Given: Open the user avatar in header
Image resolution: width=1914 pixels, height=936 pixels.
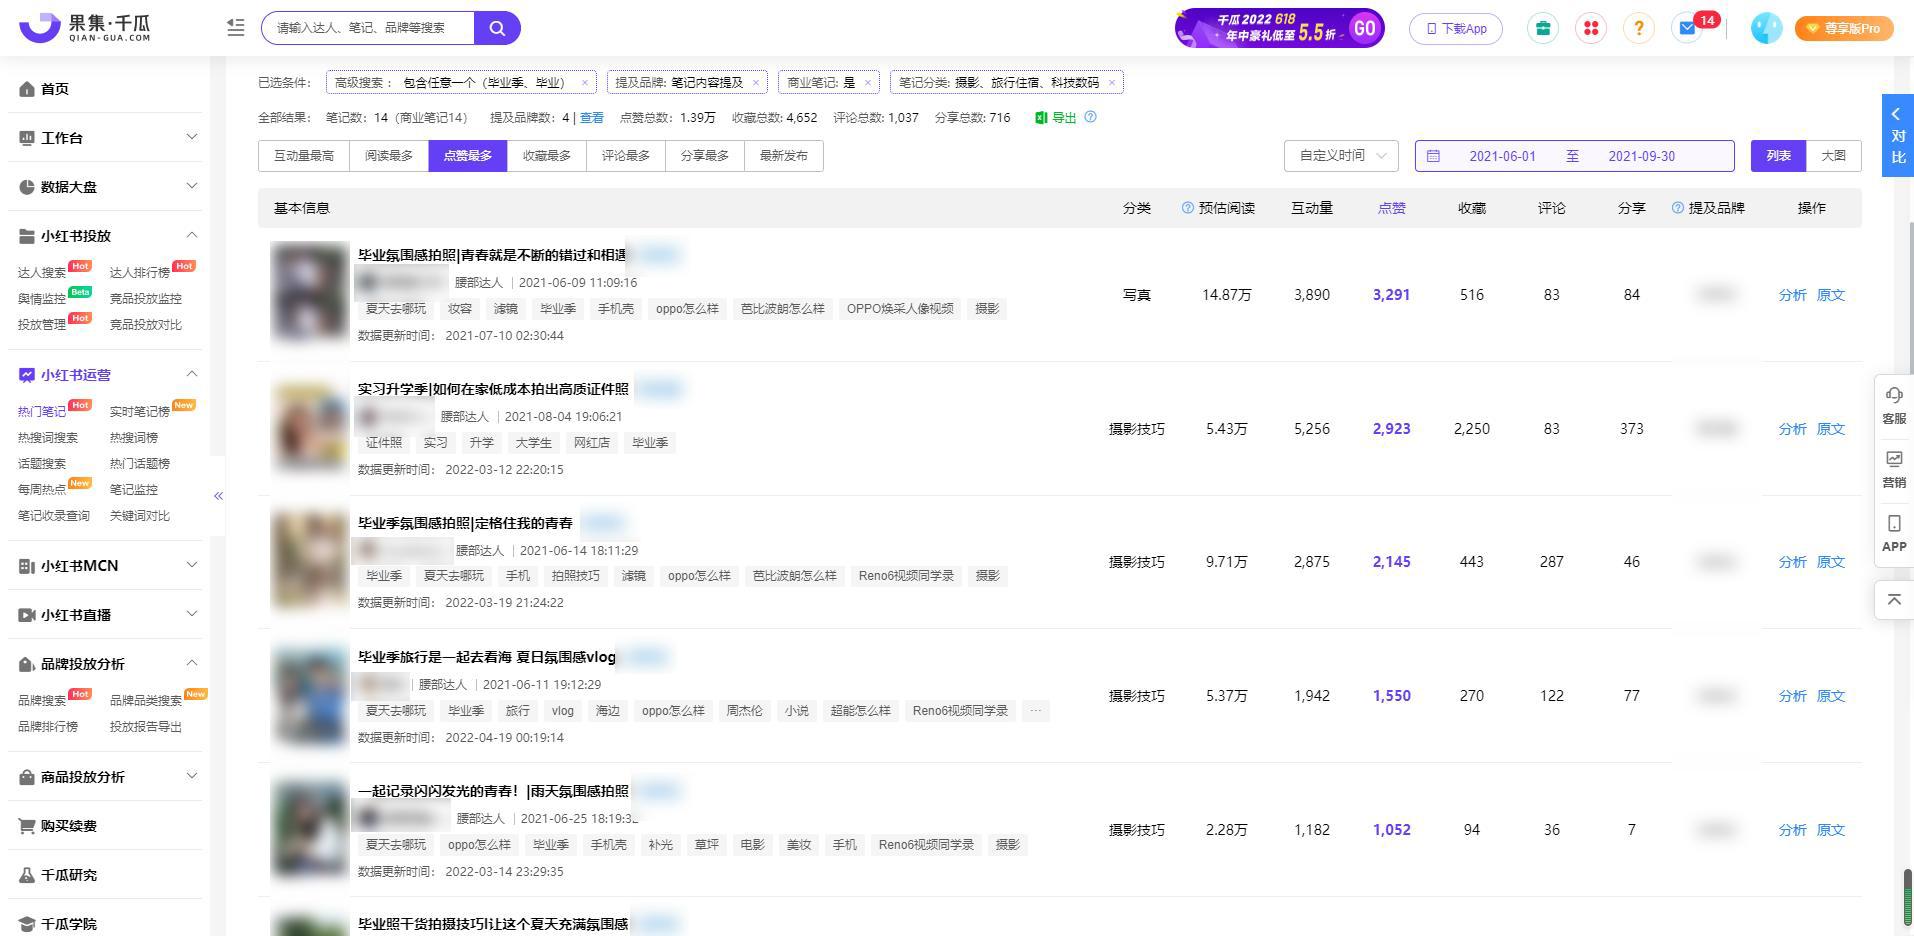Looking at the screenshot, I should coord(1767,28).
